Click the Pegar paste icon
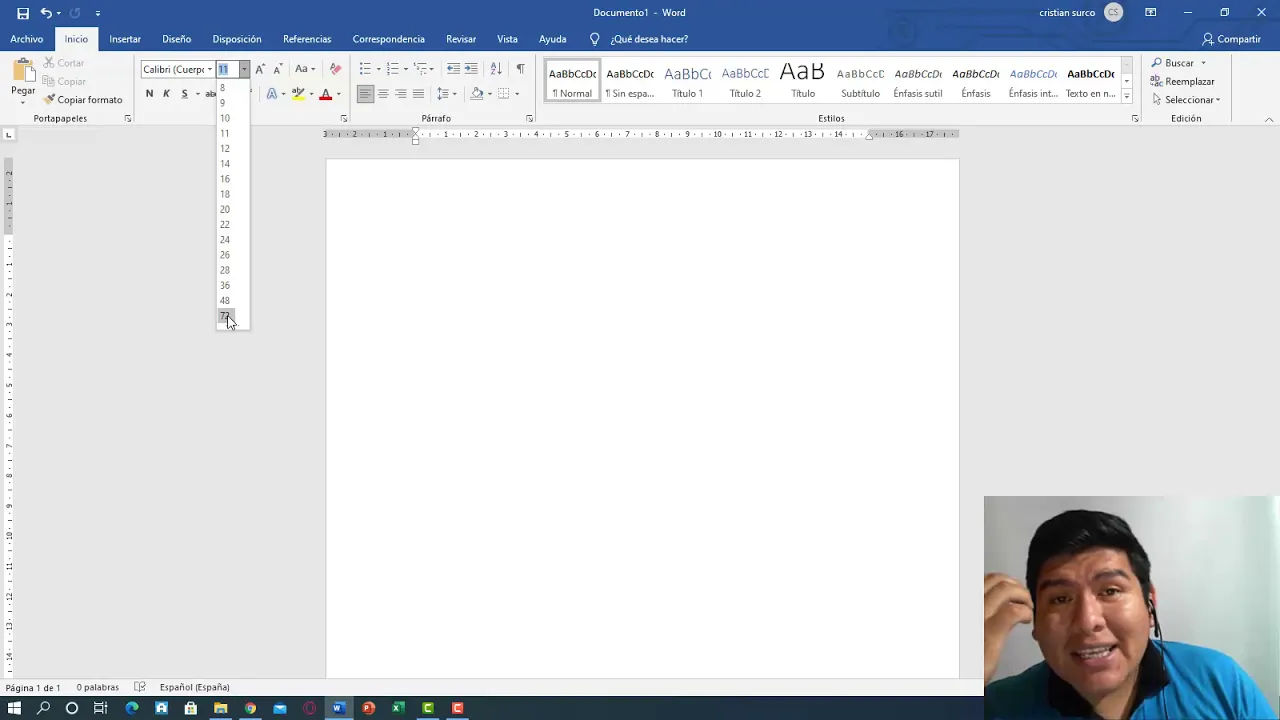Viewport: 1280px width, 720px height. click(23, 70)
